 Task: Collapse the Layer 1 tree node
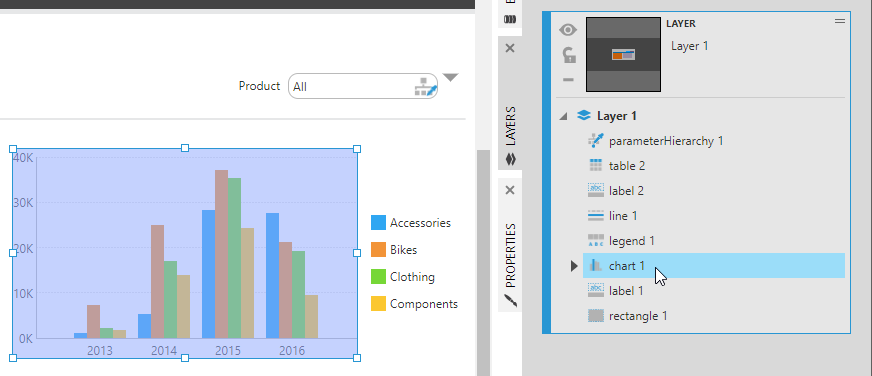[x=563, y=116]
